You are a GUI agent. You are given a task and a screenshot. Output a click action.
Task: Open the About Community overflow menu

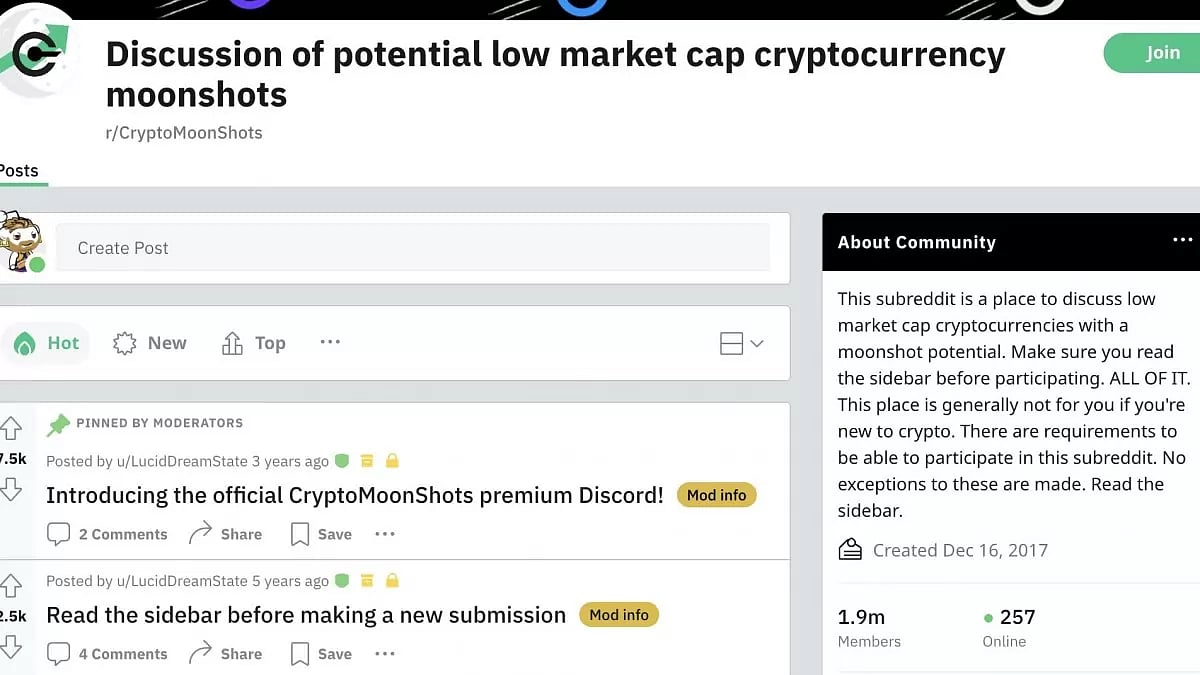point(1183,240)
